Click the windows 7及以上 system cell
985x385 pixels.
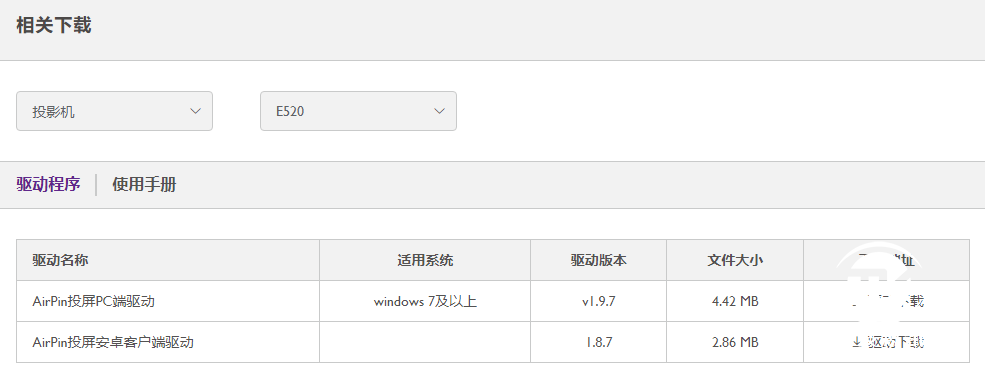tap(425, 301)
